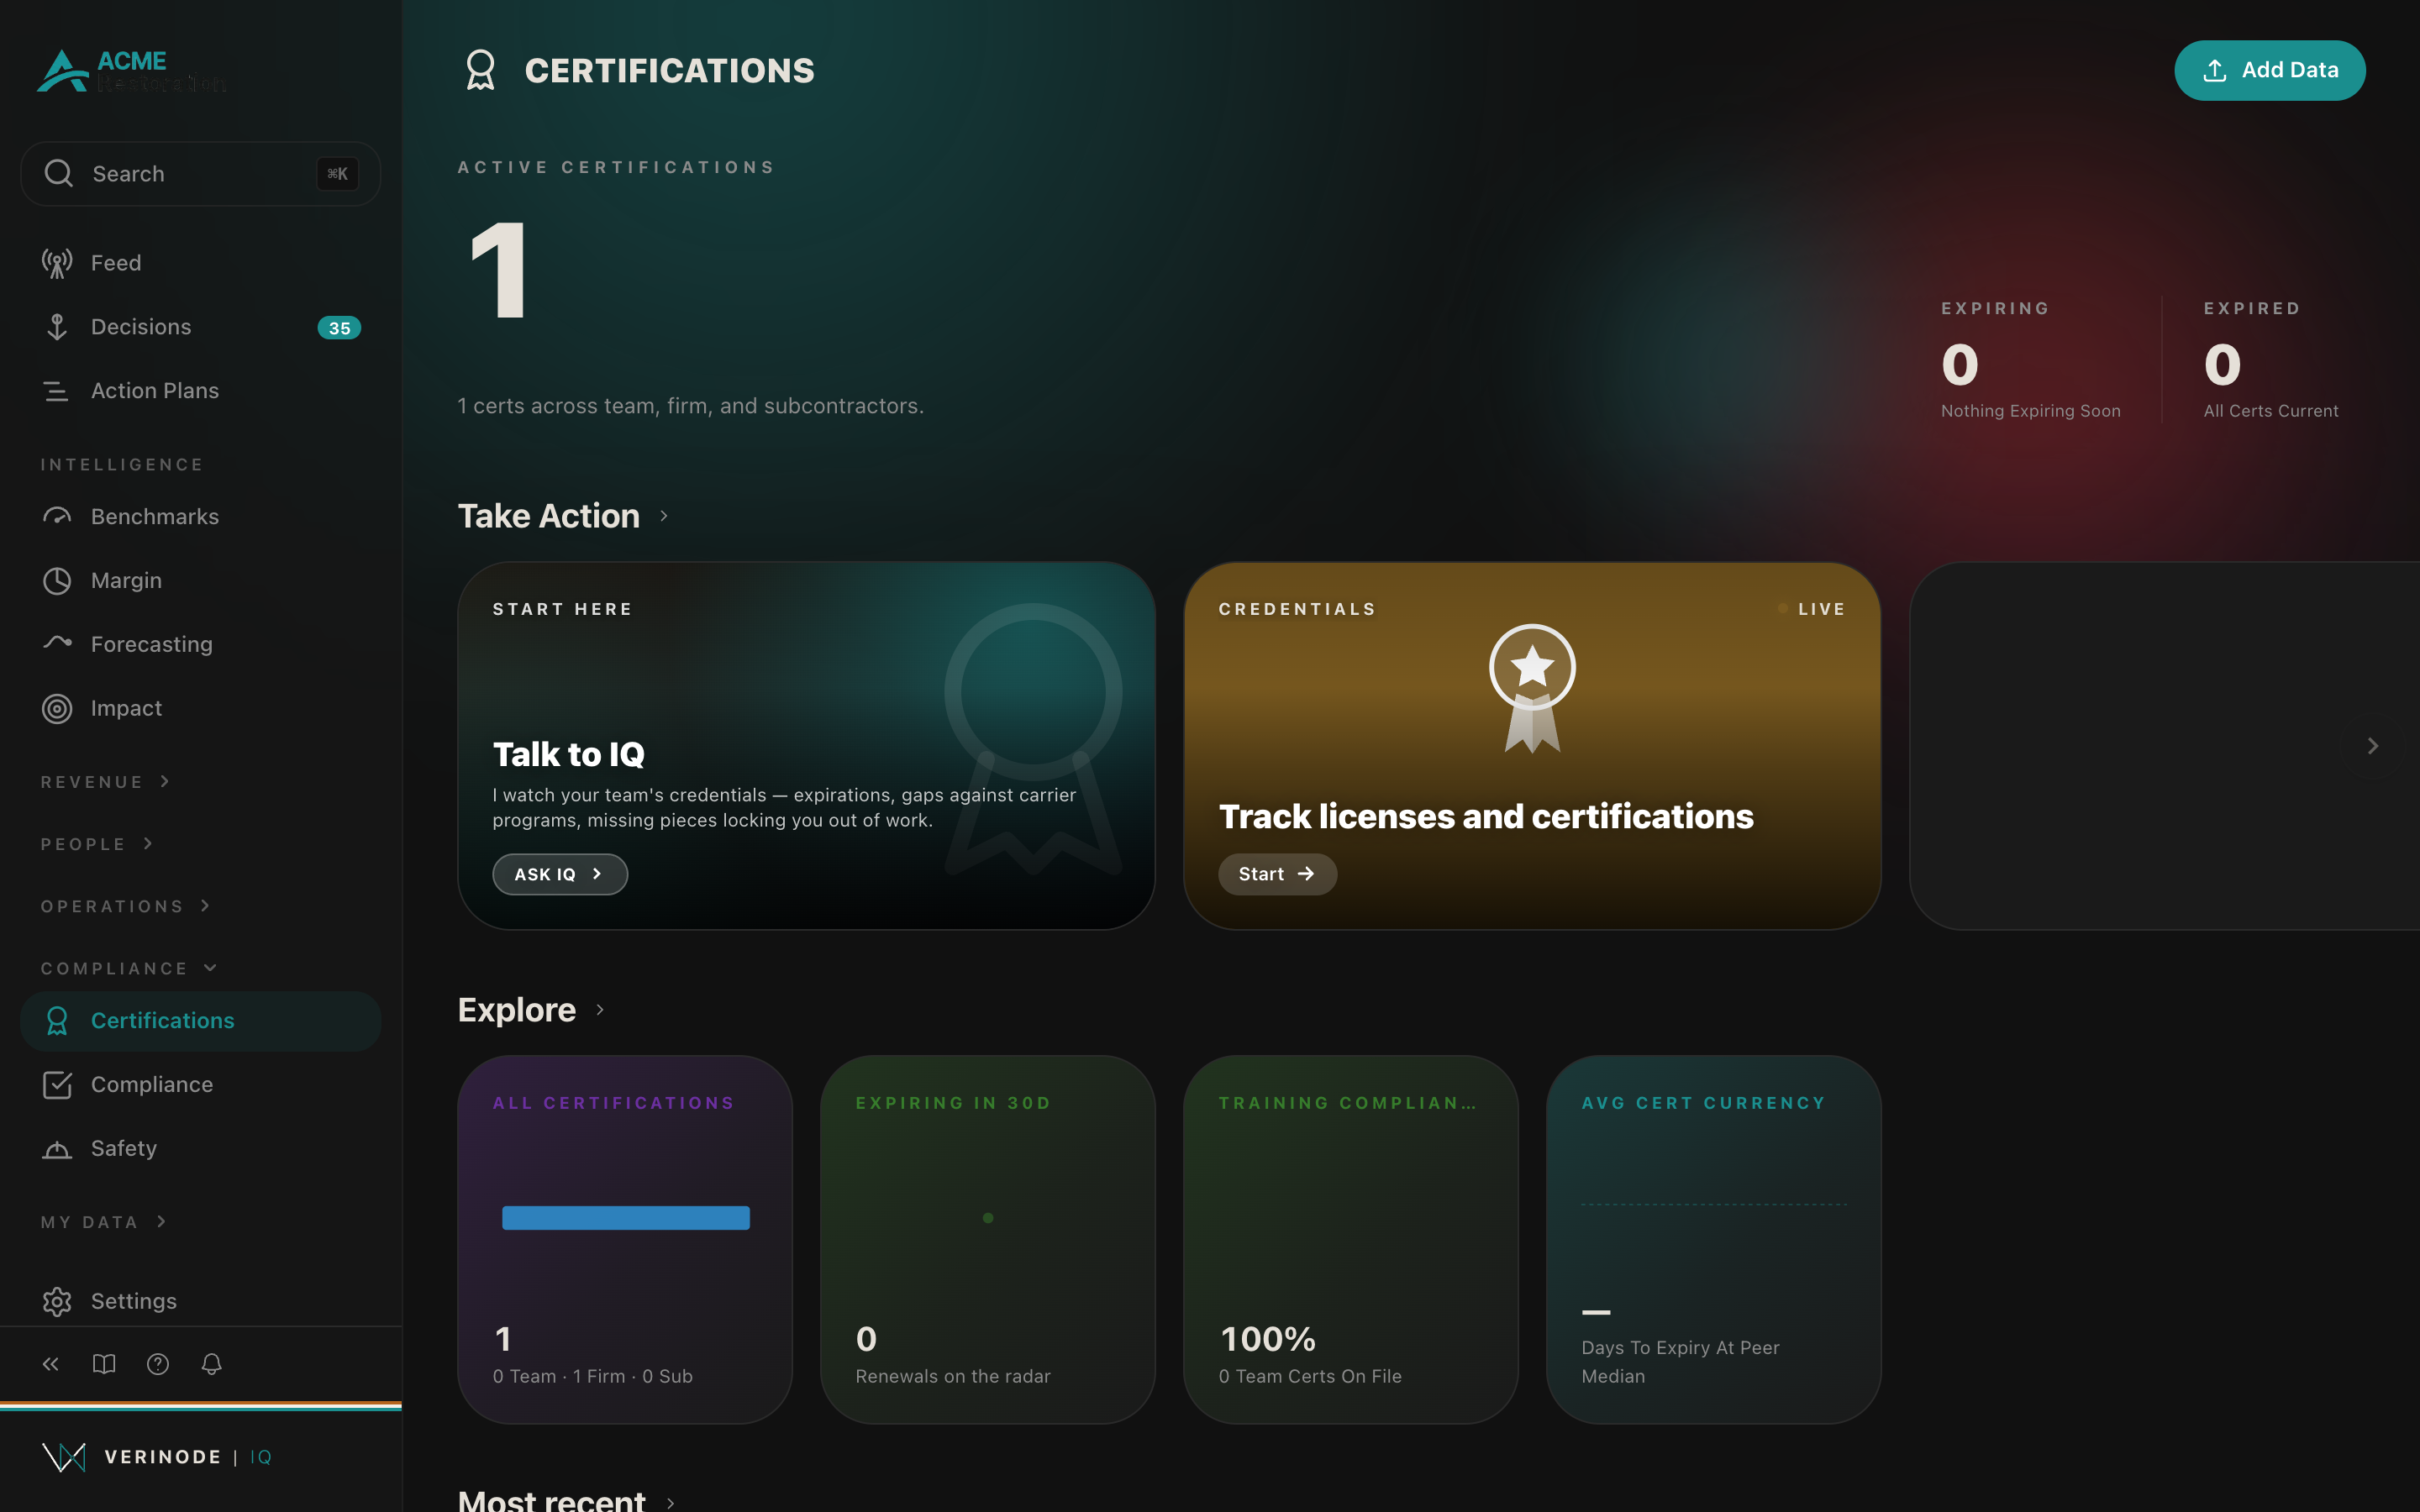
Task: Click the Expired count 0
Action: pos(2222,365)
